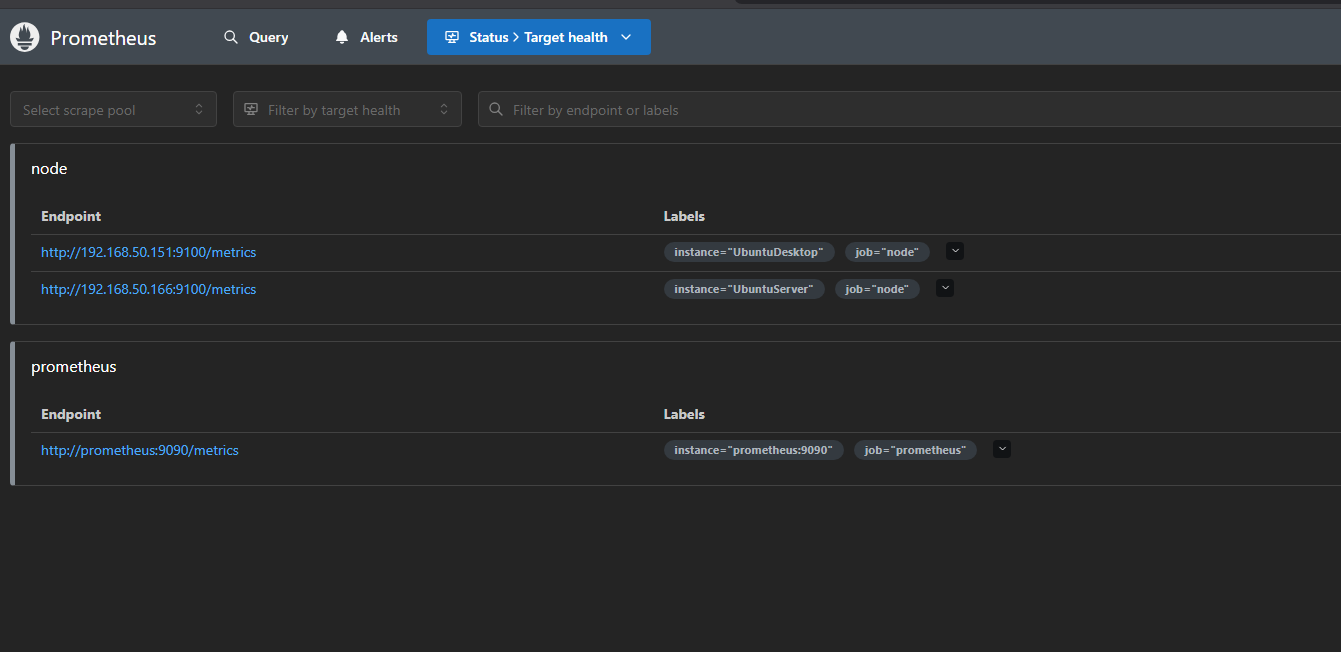The width and height of the screenshot is (1341, 652).
Task: Click the Filter by endpoint or labels field
Action: pyautogui.click(x=909, y=109)
